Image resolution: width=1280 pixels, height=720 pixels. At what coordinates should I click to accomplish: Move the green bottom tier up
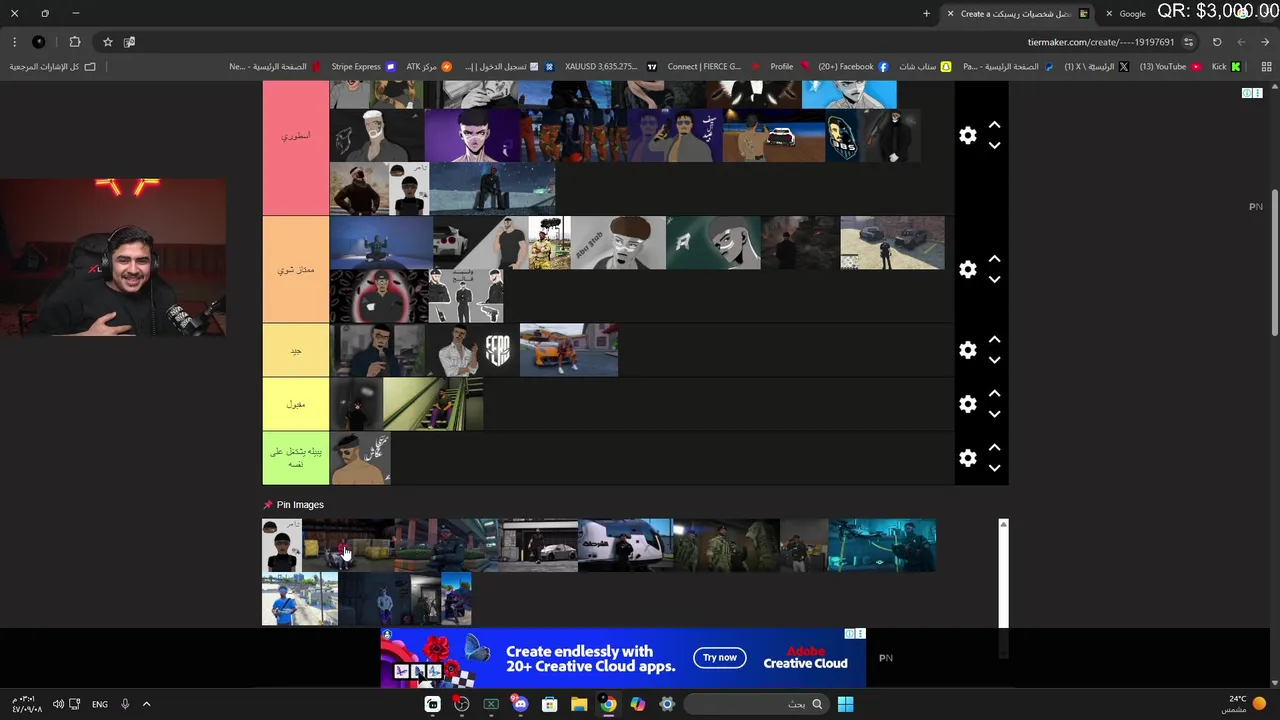tap(994, 448)
